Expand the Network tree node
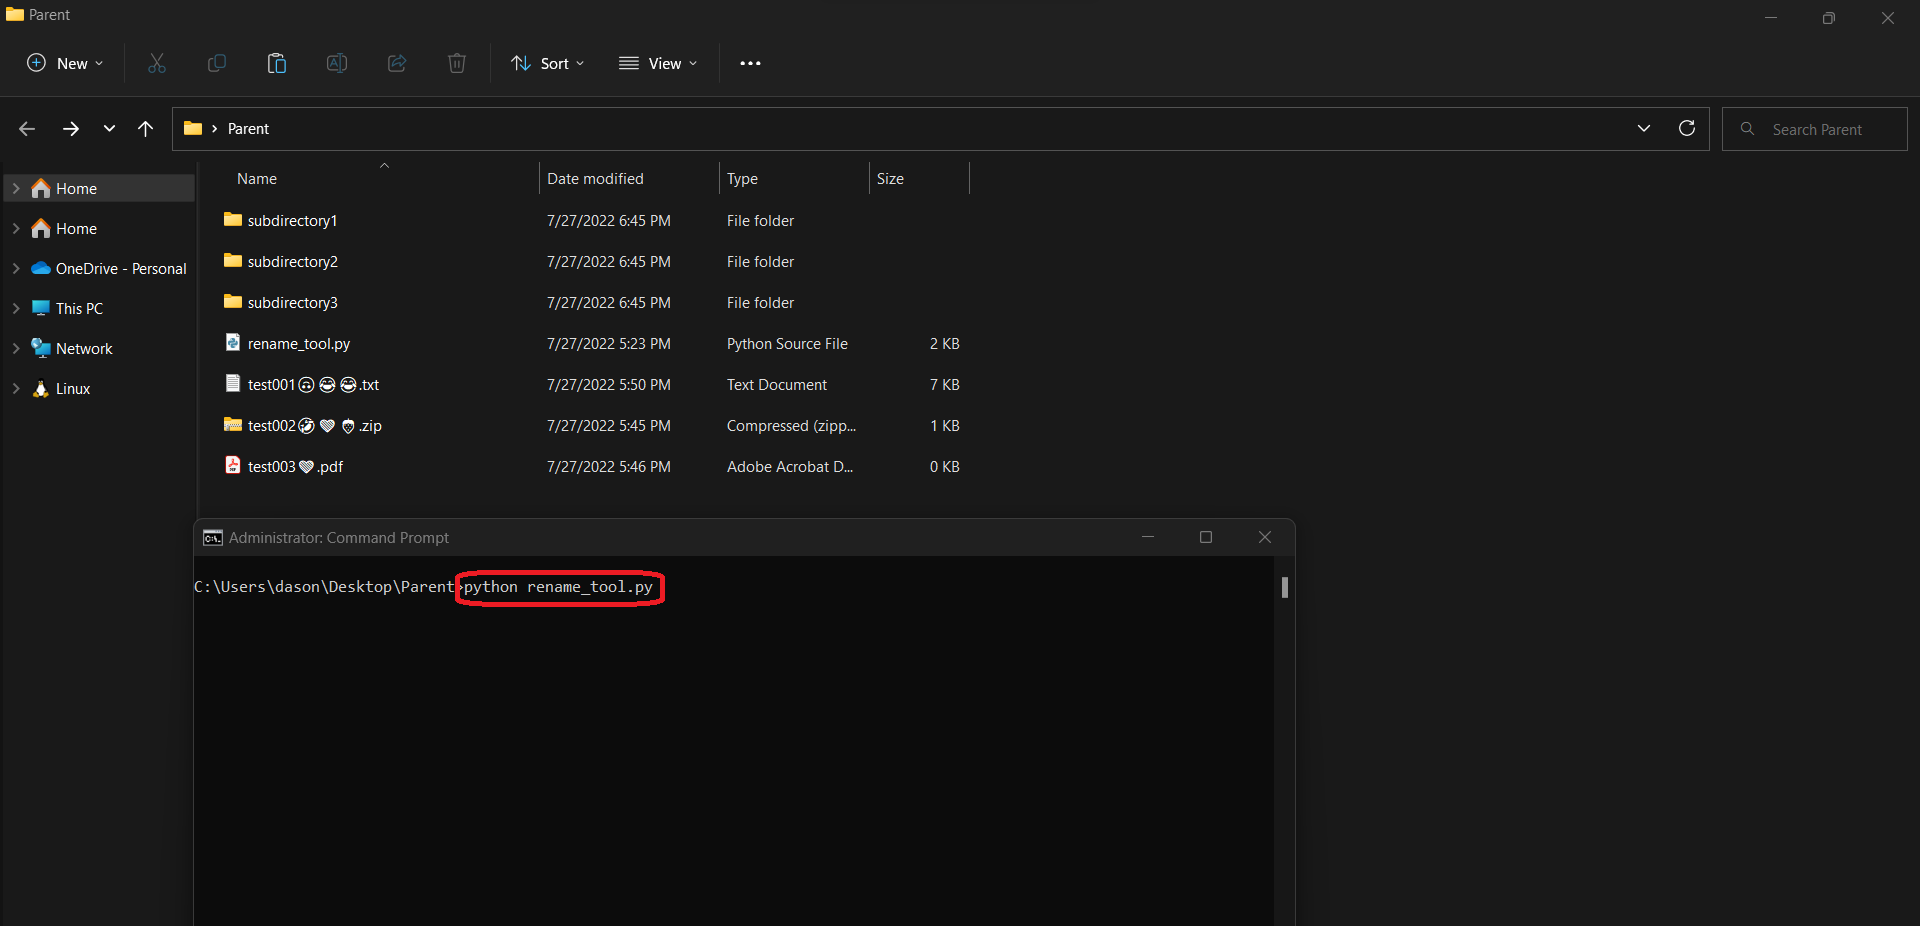1920x926 pixels. click(x=16, y=348)
